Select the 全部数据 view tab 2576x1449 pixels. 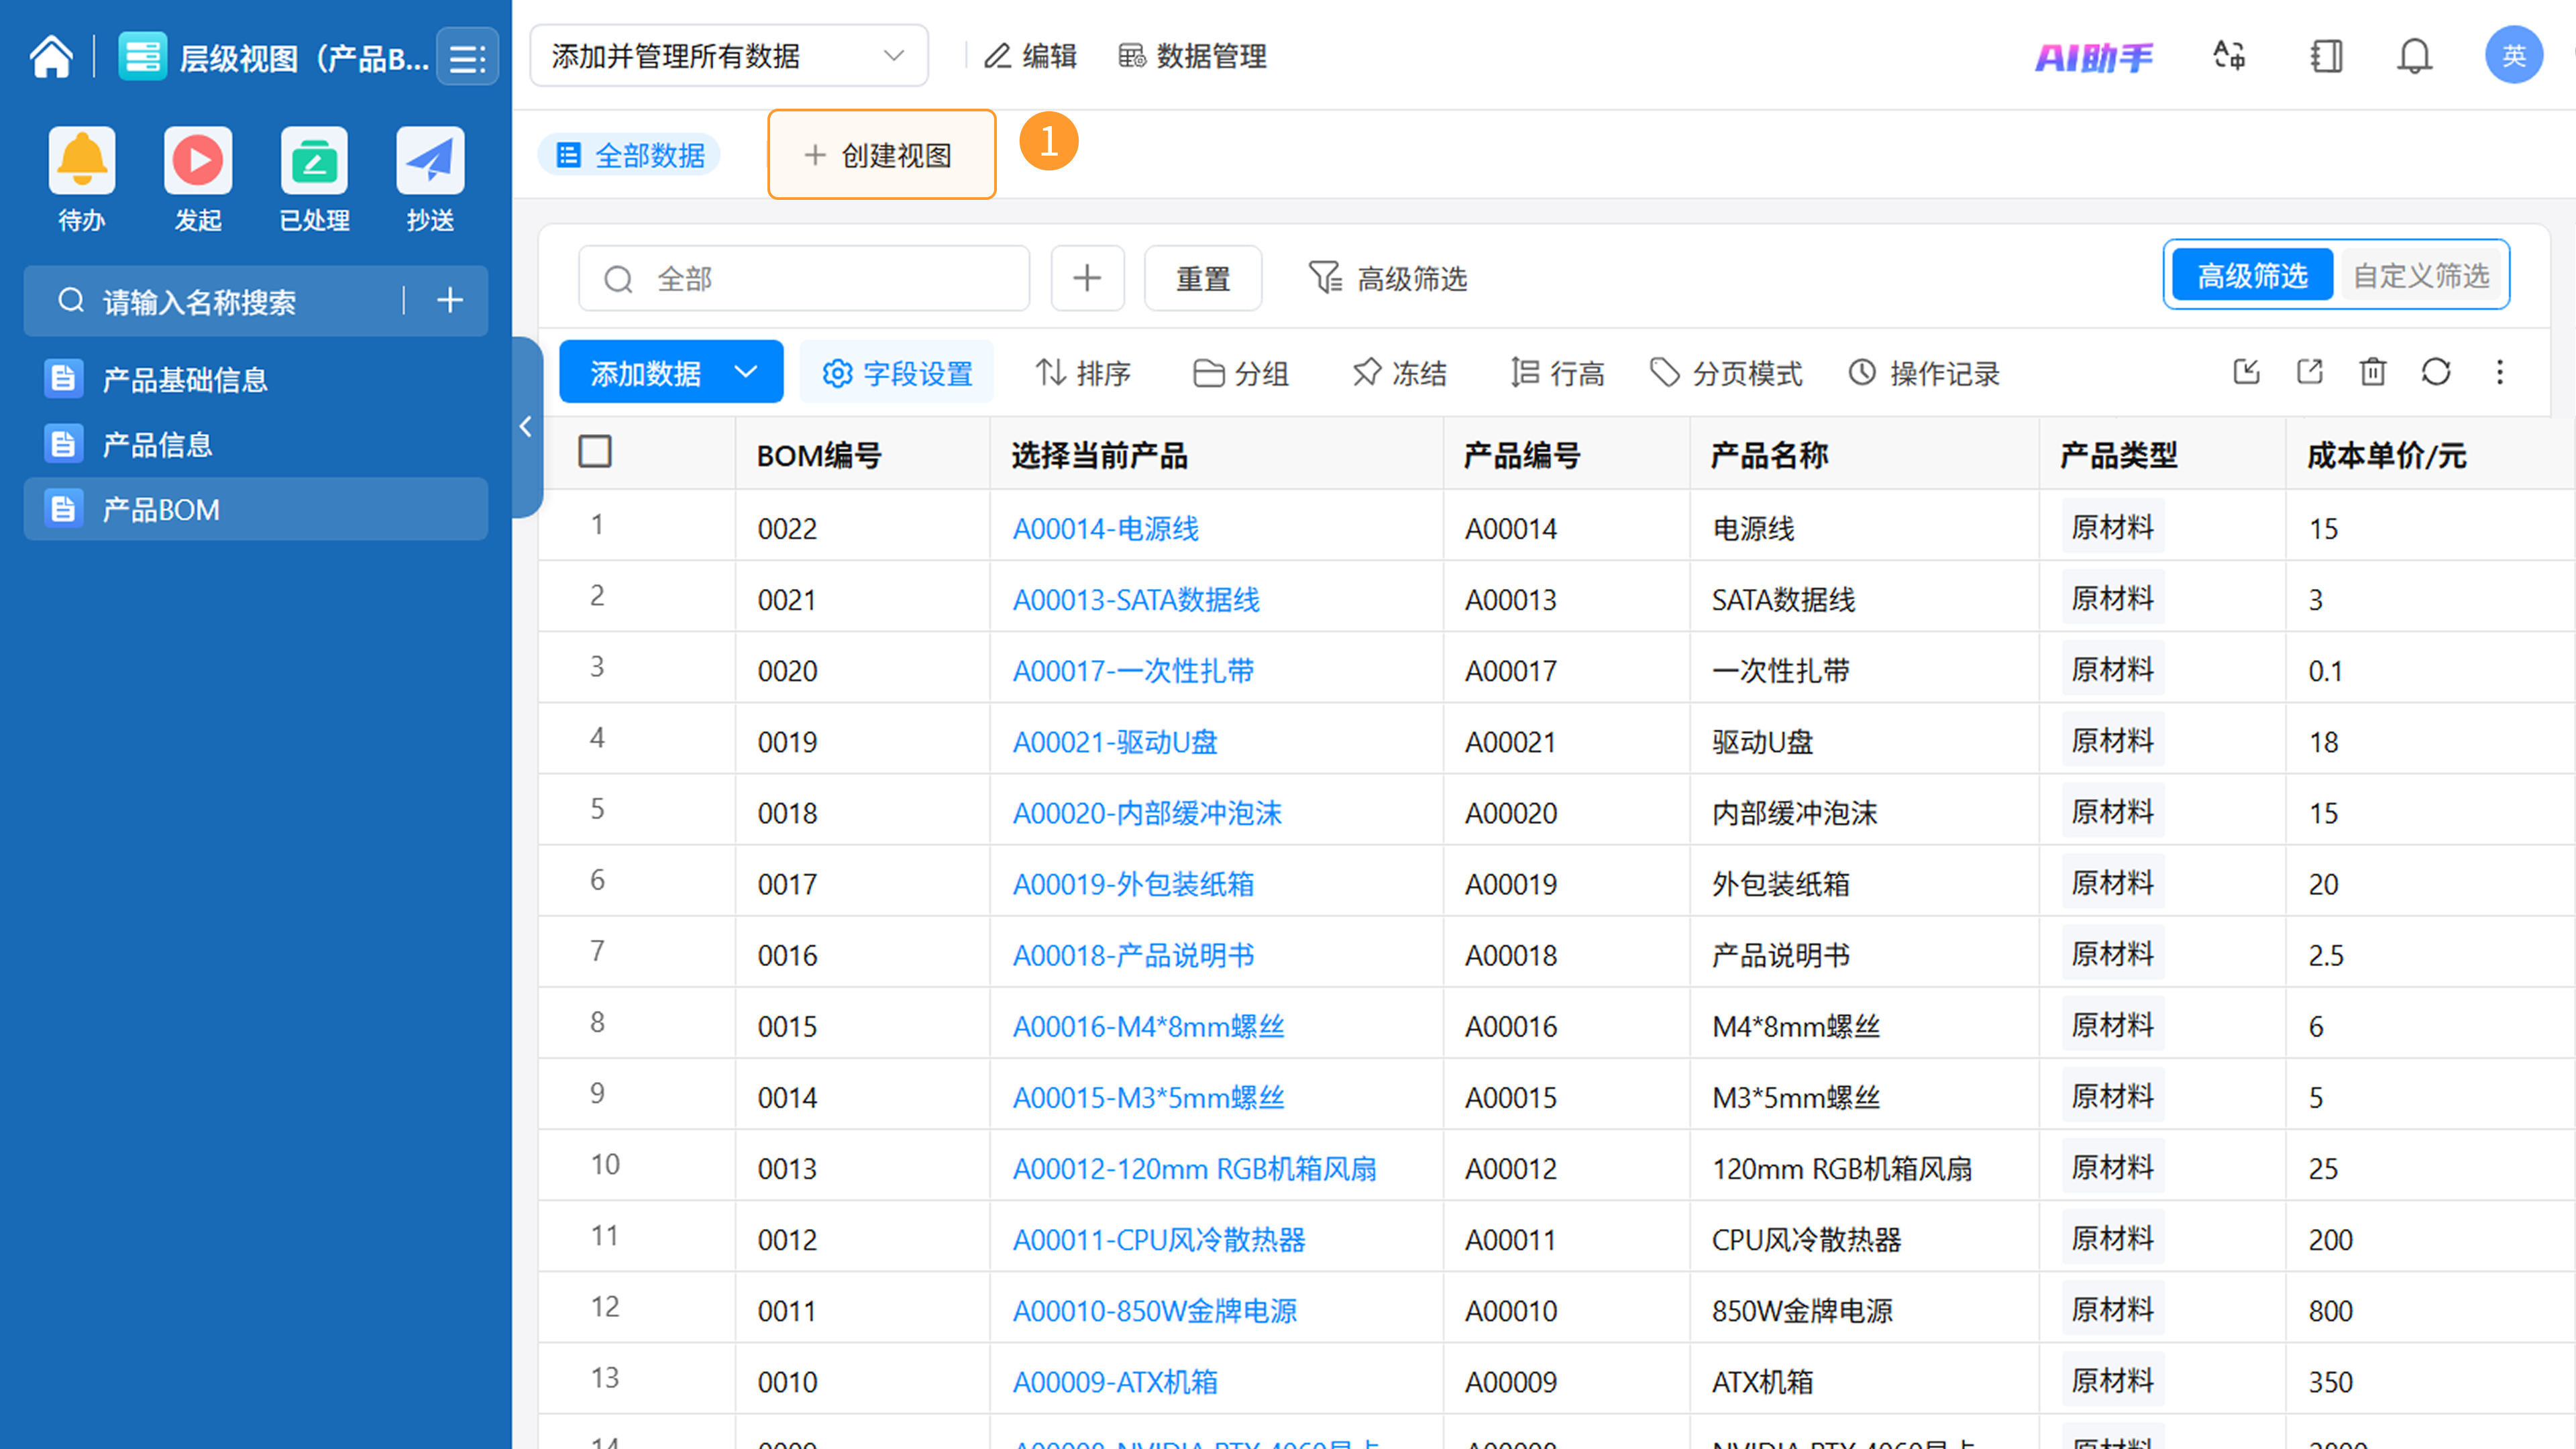(630, 155)
